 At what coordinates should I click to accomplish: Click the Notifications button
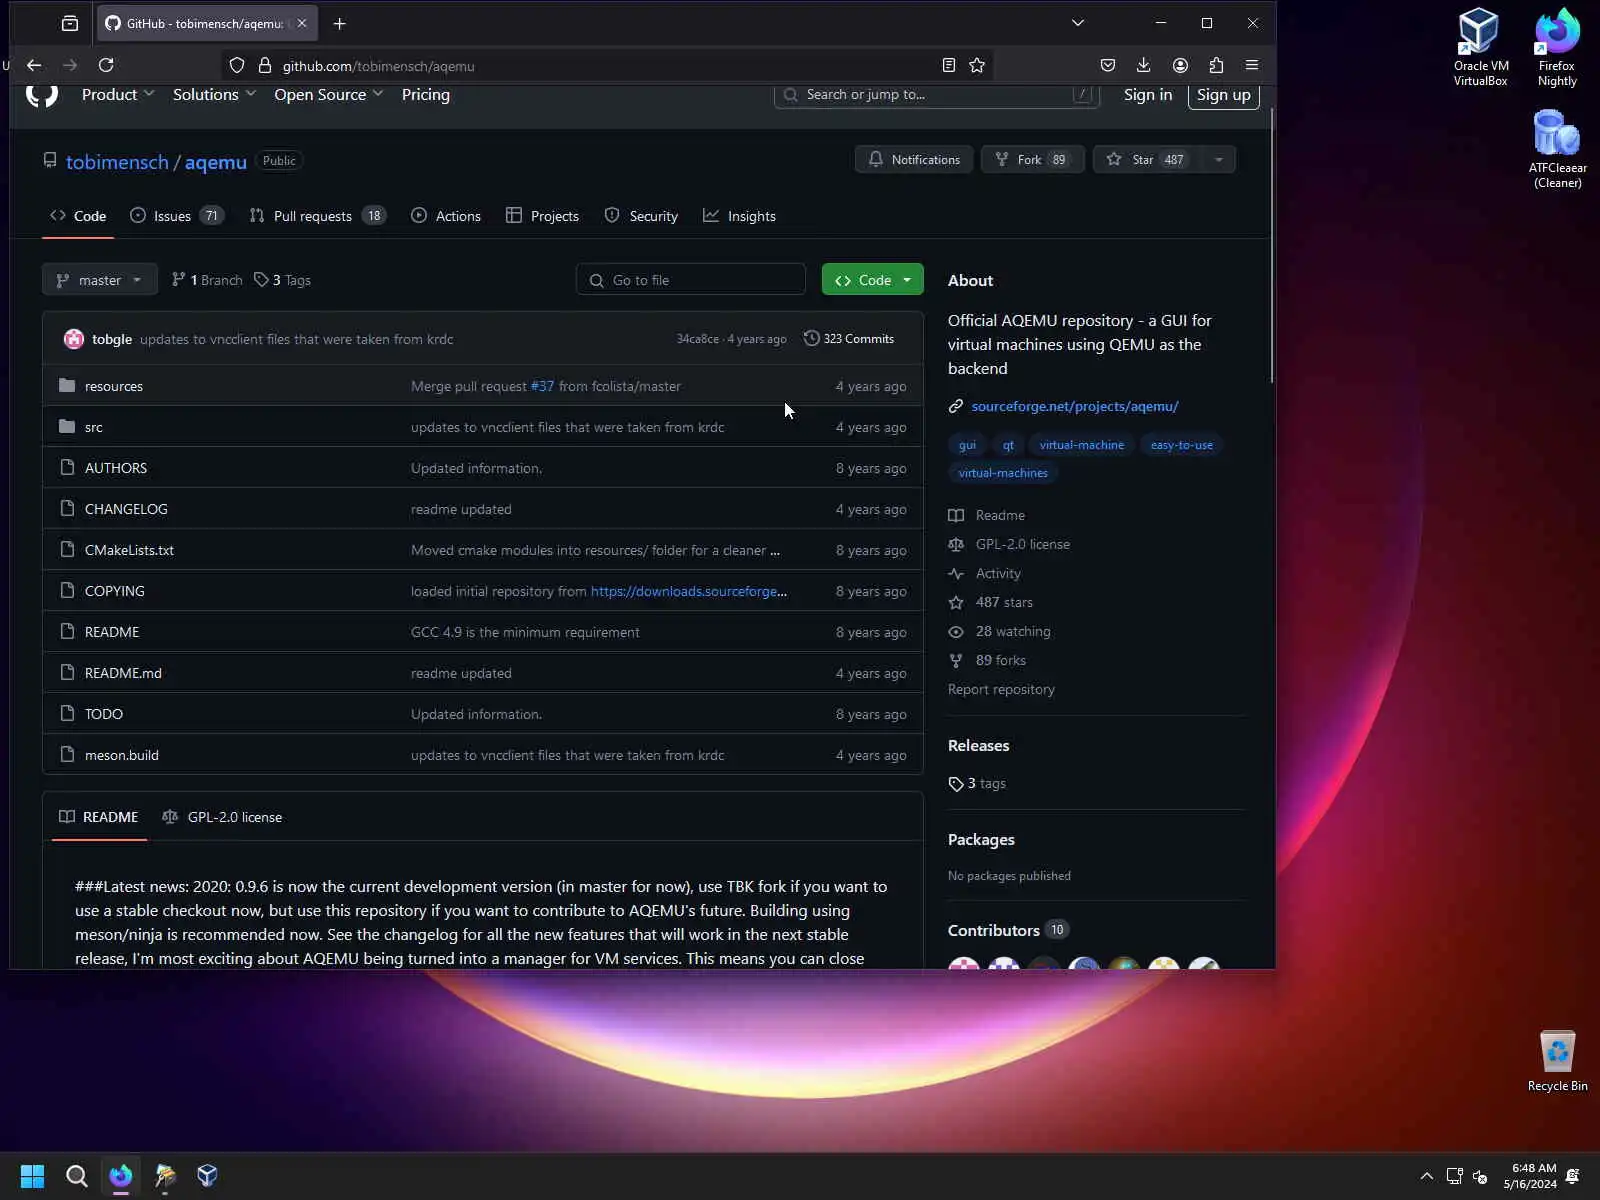coord(914,159)
